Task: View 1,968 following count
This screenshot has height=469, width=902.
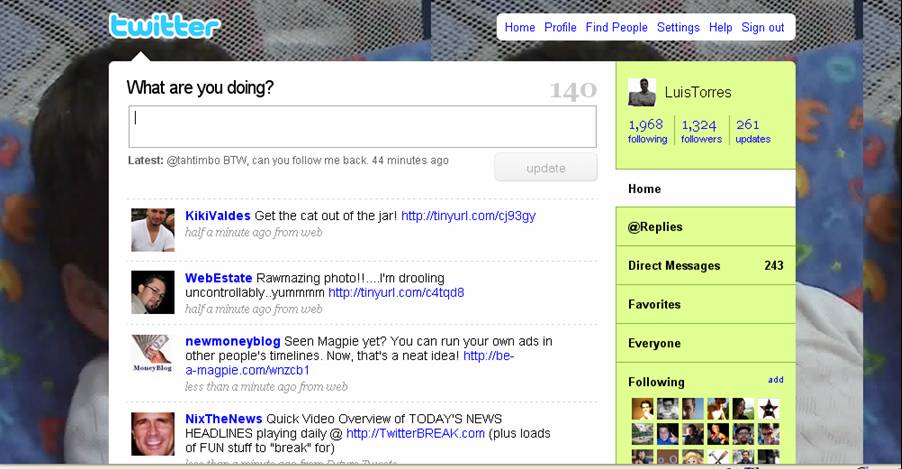Action: pyautogui.click(x=647, y=131)
